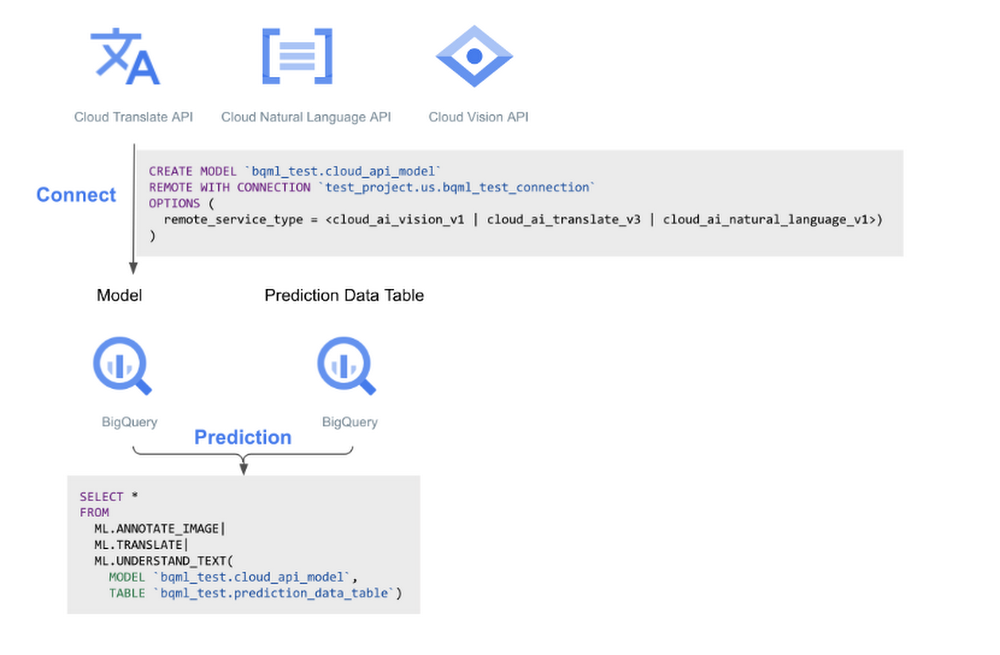The image size is (1000, 655).
Task: Click the BigQuery icon under Prediction Data Table
Action: [346, 366]
